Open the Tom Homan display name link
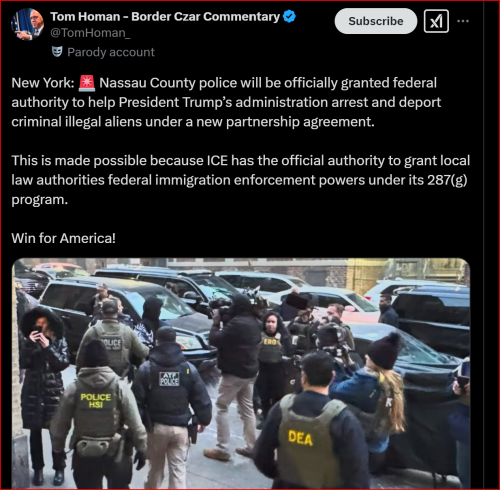 165,16
